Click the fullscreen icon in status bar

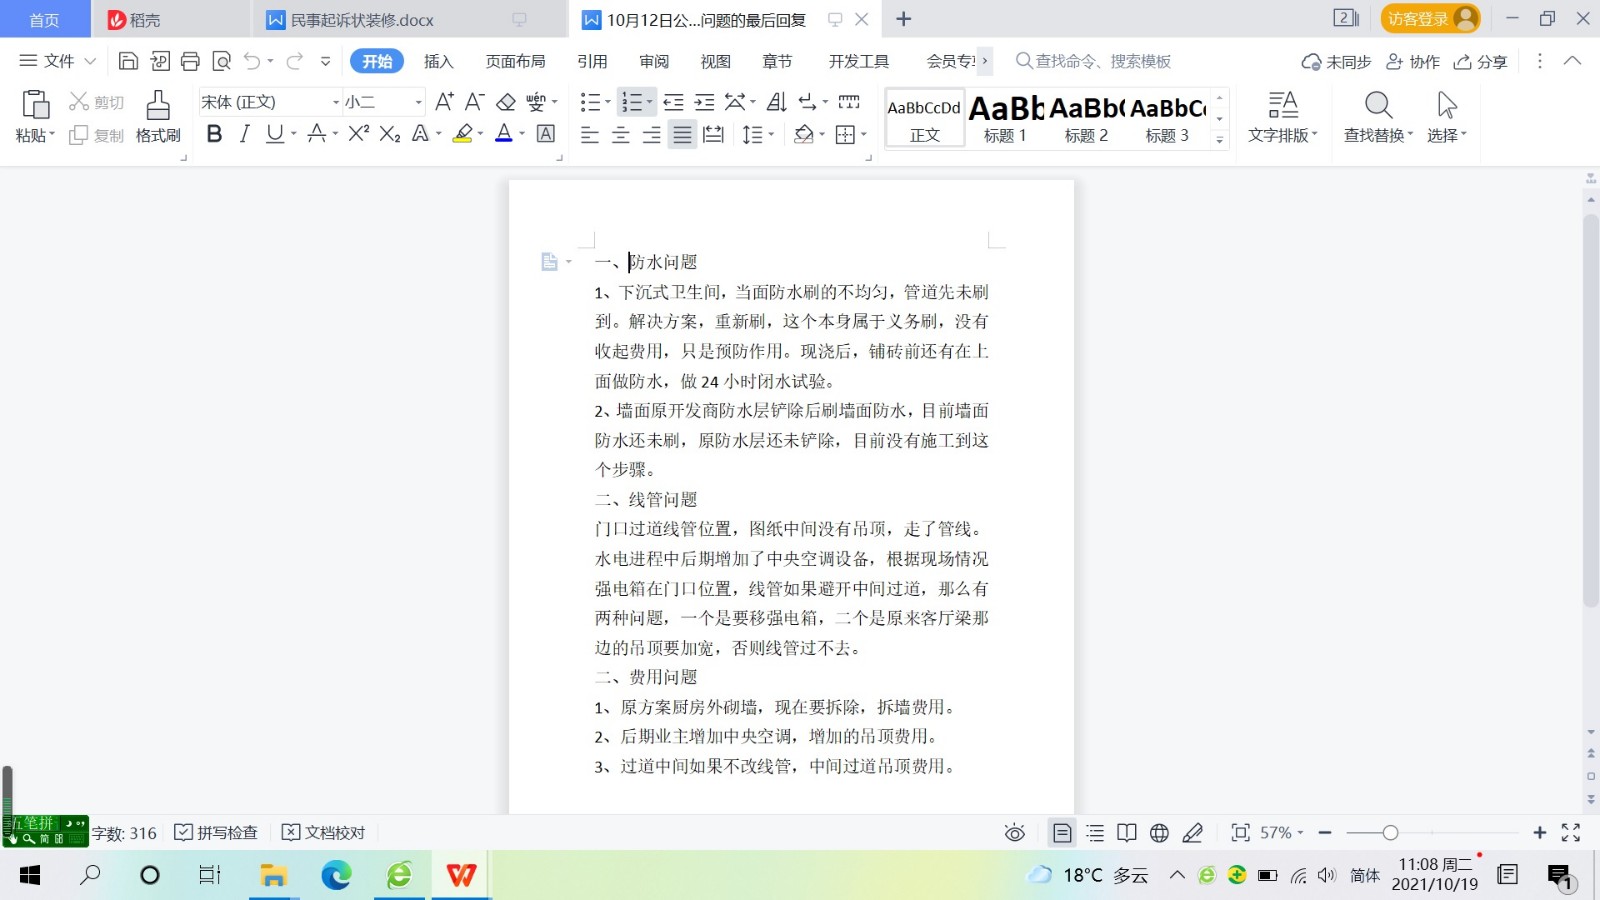(1571, 833)
